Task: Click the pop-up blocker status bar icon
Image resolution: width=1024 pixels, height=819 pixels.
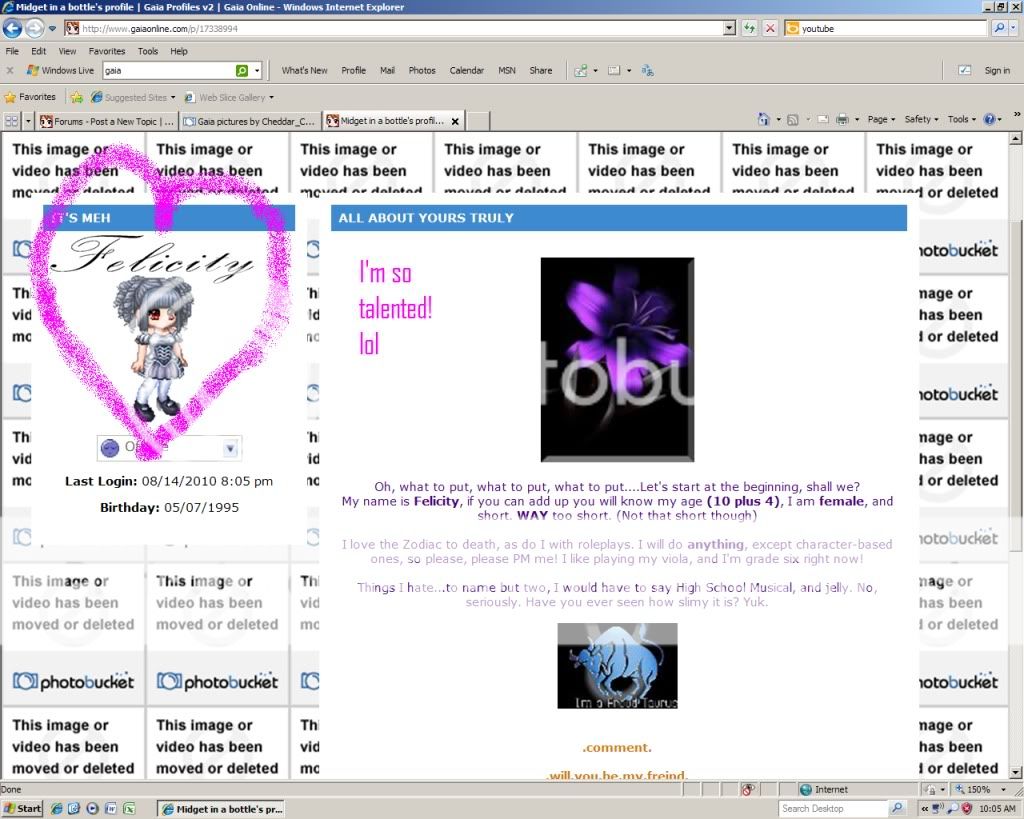Action: (748, 790)
